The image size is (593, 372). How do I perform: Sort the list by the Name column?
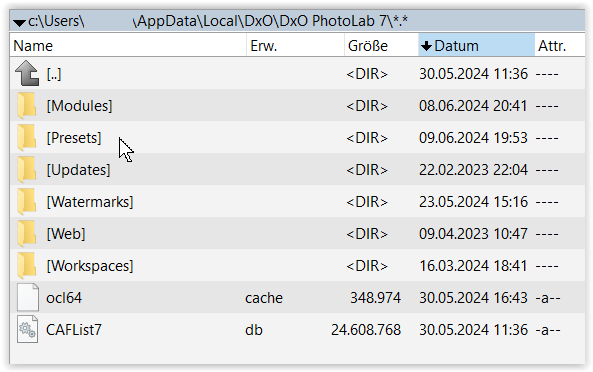[128, 46]
